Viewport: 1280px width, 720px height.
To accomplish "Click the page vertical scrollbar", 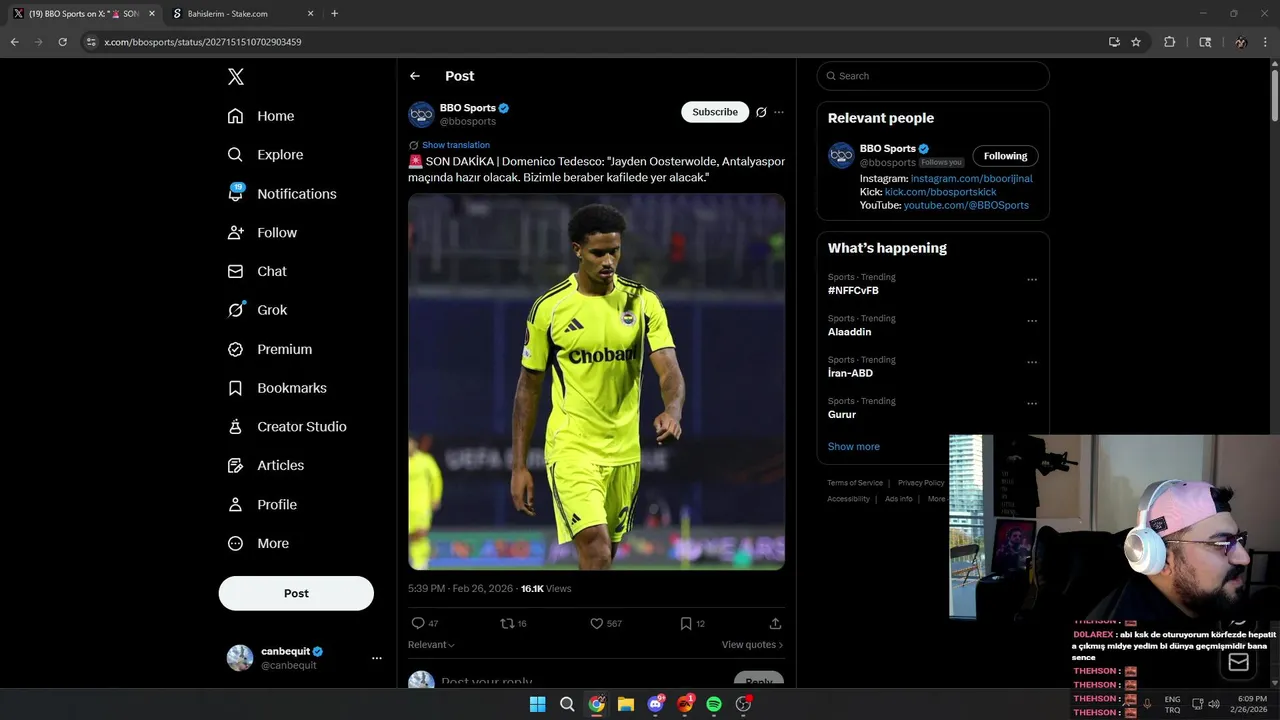I will coord(1274,95).
